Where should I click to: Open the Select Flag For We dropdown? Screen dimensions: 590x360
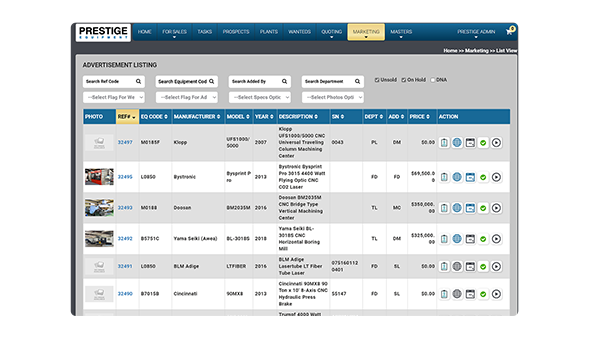click(114, 97)
